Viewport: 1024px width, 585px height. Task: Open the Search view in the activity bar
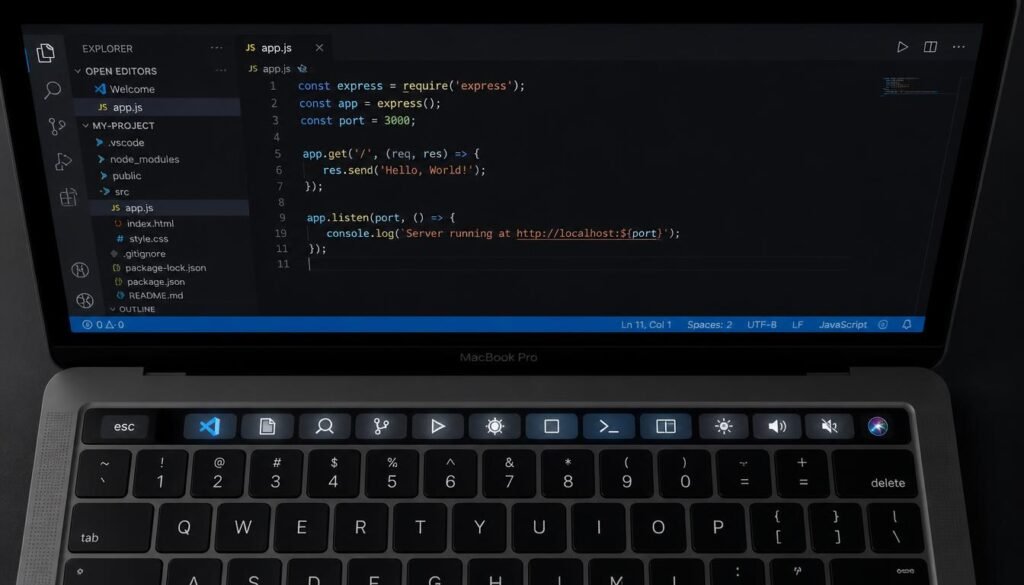tap(52, 89)
